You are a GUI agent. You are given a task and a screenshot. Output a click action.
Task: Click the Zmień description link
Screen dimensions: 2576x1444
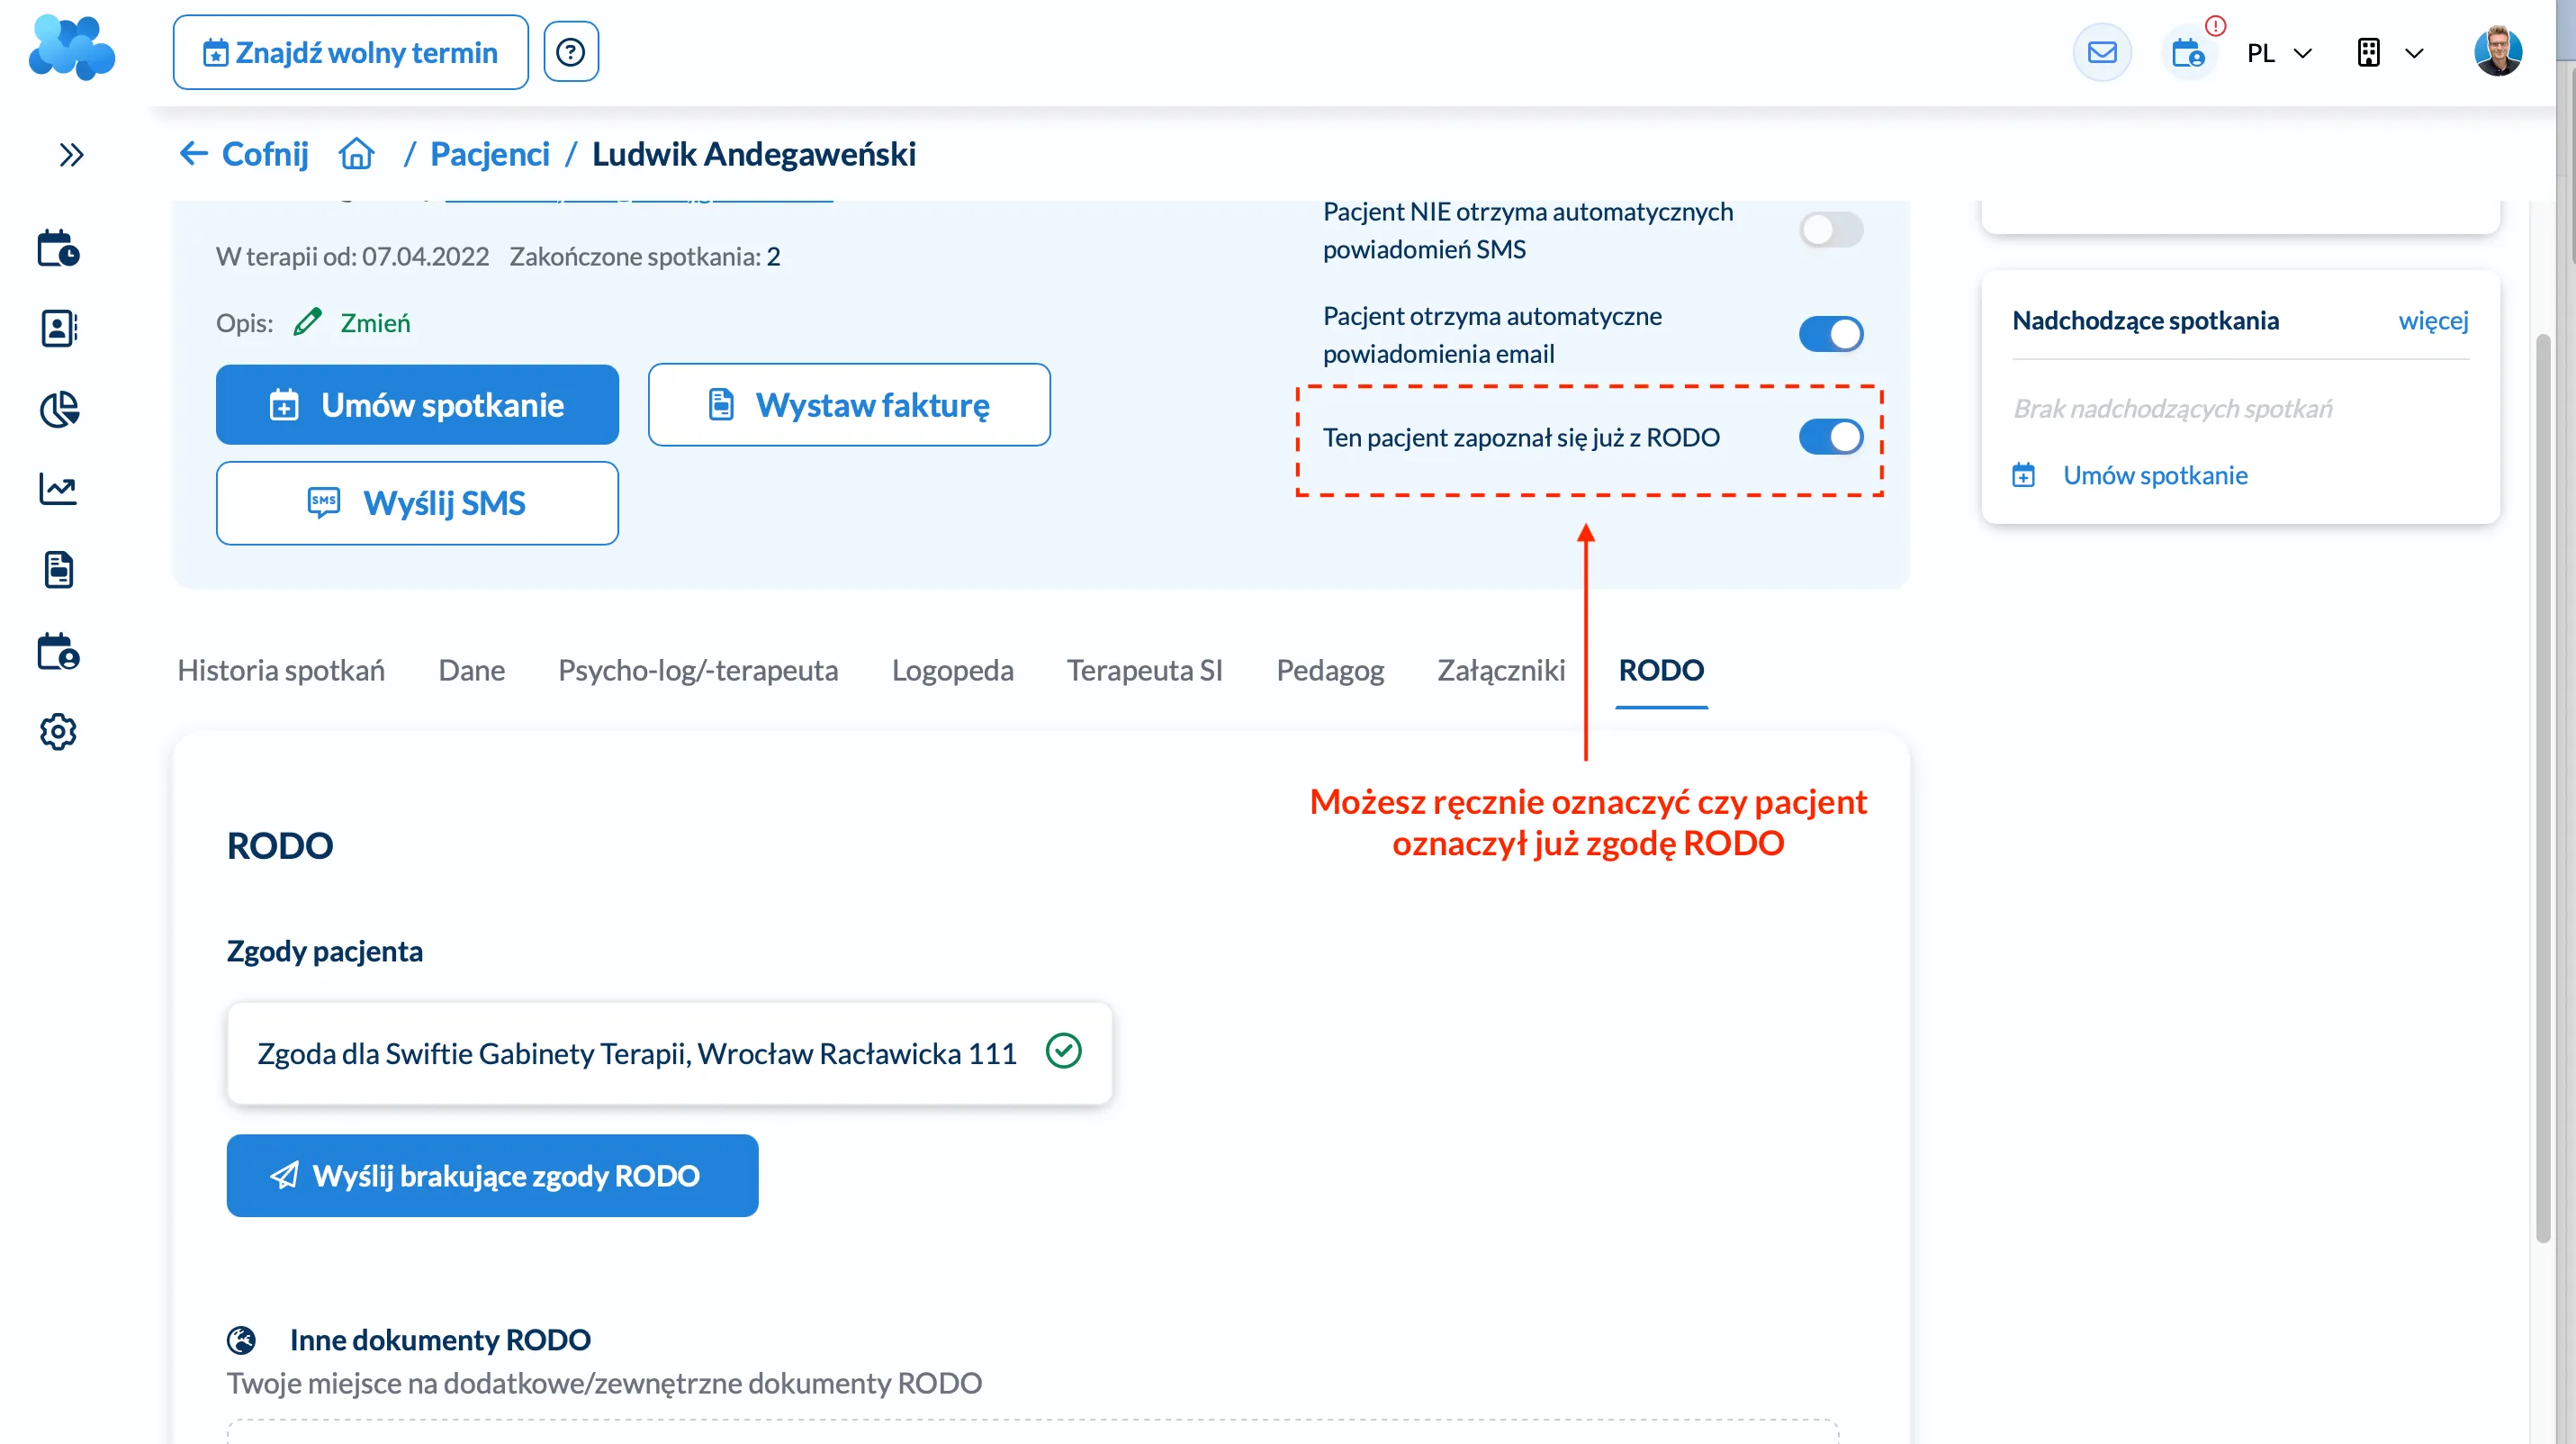tap(375, 323)
